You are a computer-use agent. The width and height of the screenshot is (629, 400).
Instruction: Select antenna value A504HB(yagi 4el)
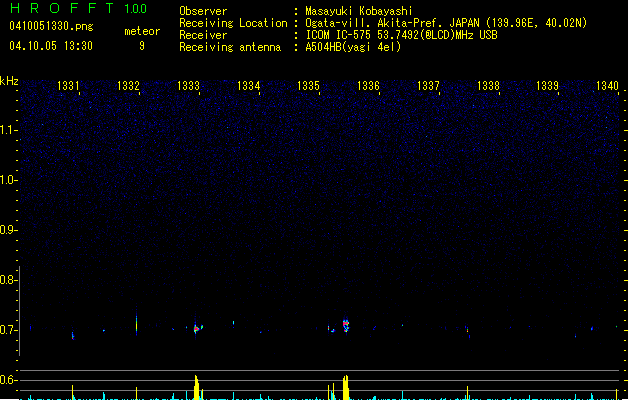click(353, 47)
